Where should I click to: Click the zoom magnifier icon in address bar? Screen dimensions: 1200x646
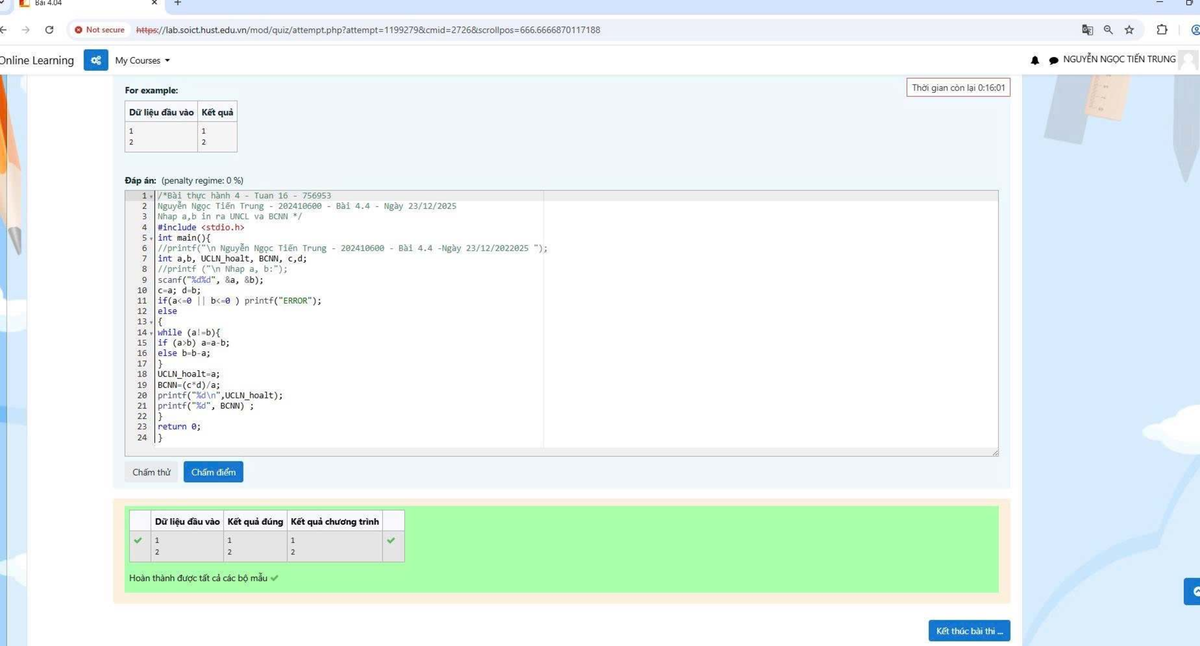pyautogui.click(x=1109, y=30)
